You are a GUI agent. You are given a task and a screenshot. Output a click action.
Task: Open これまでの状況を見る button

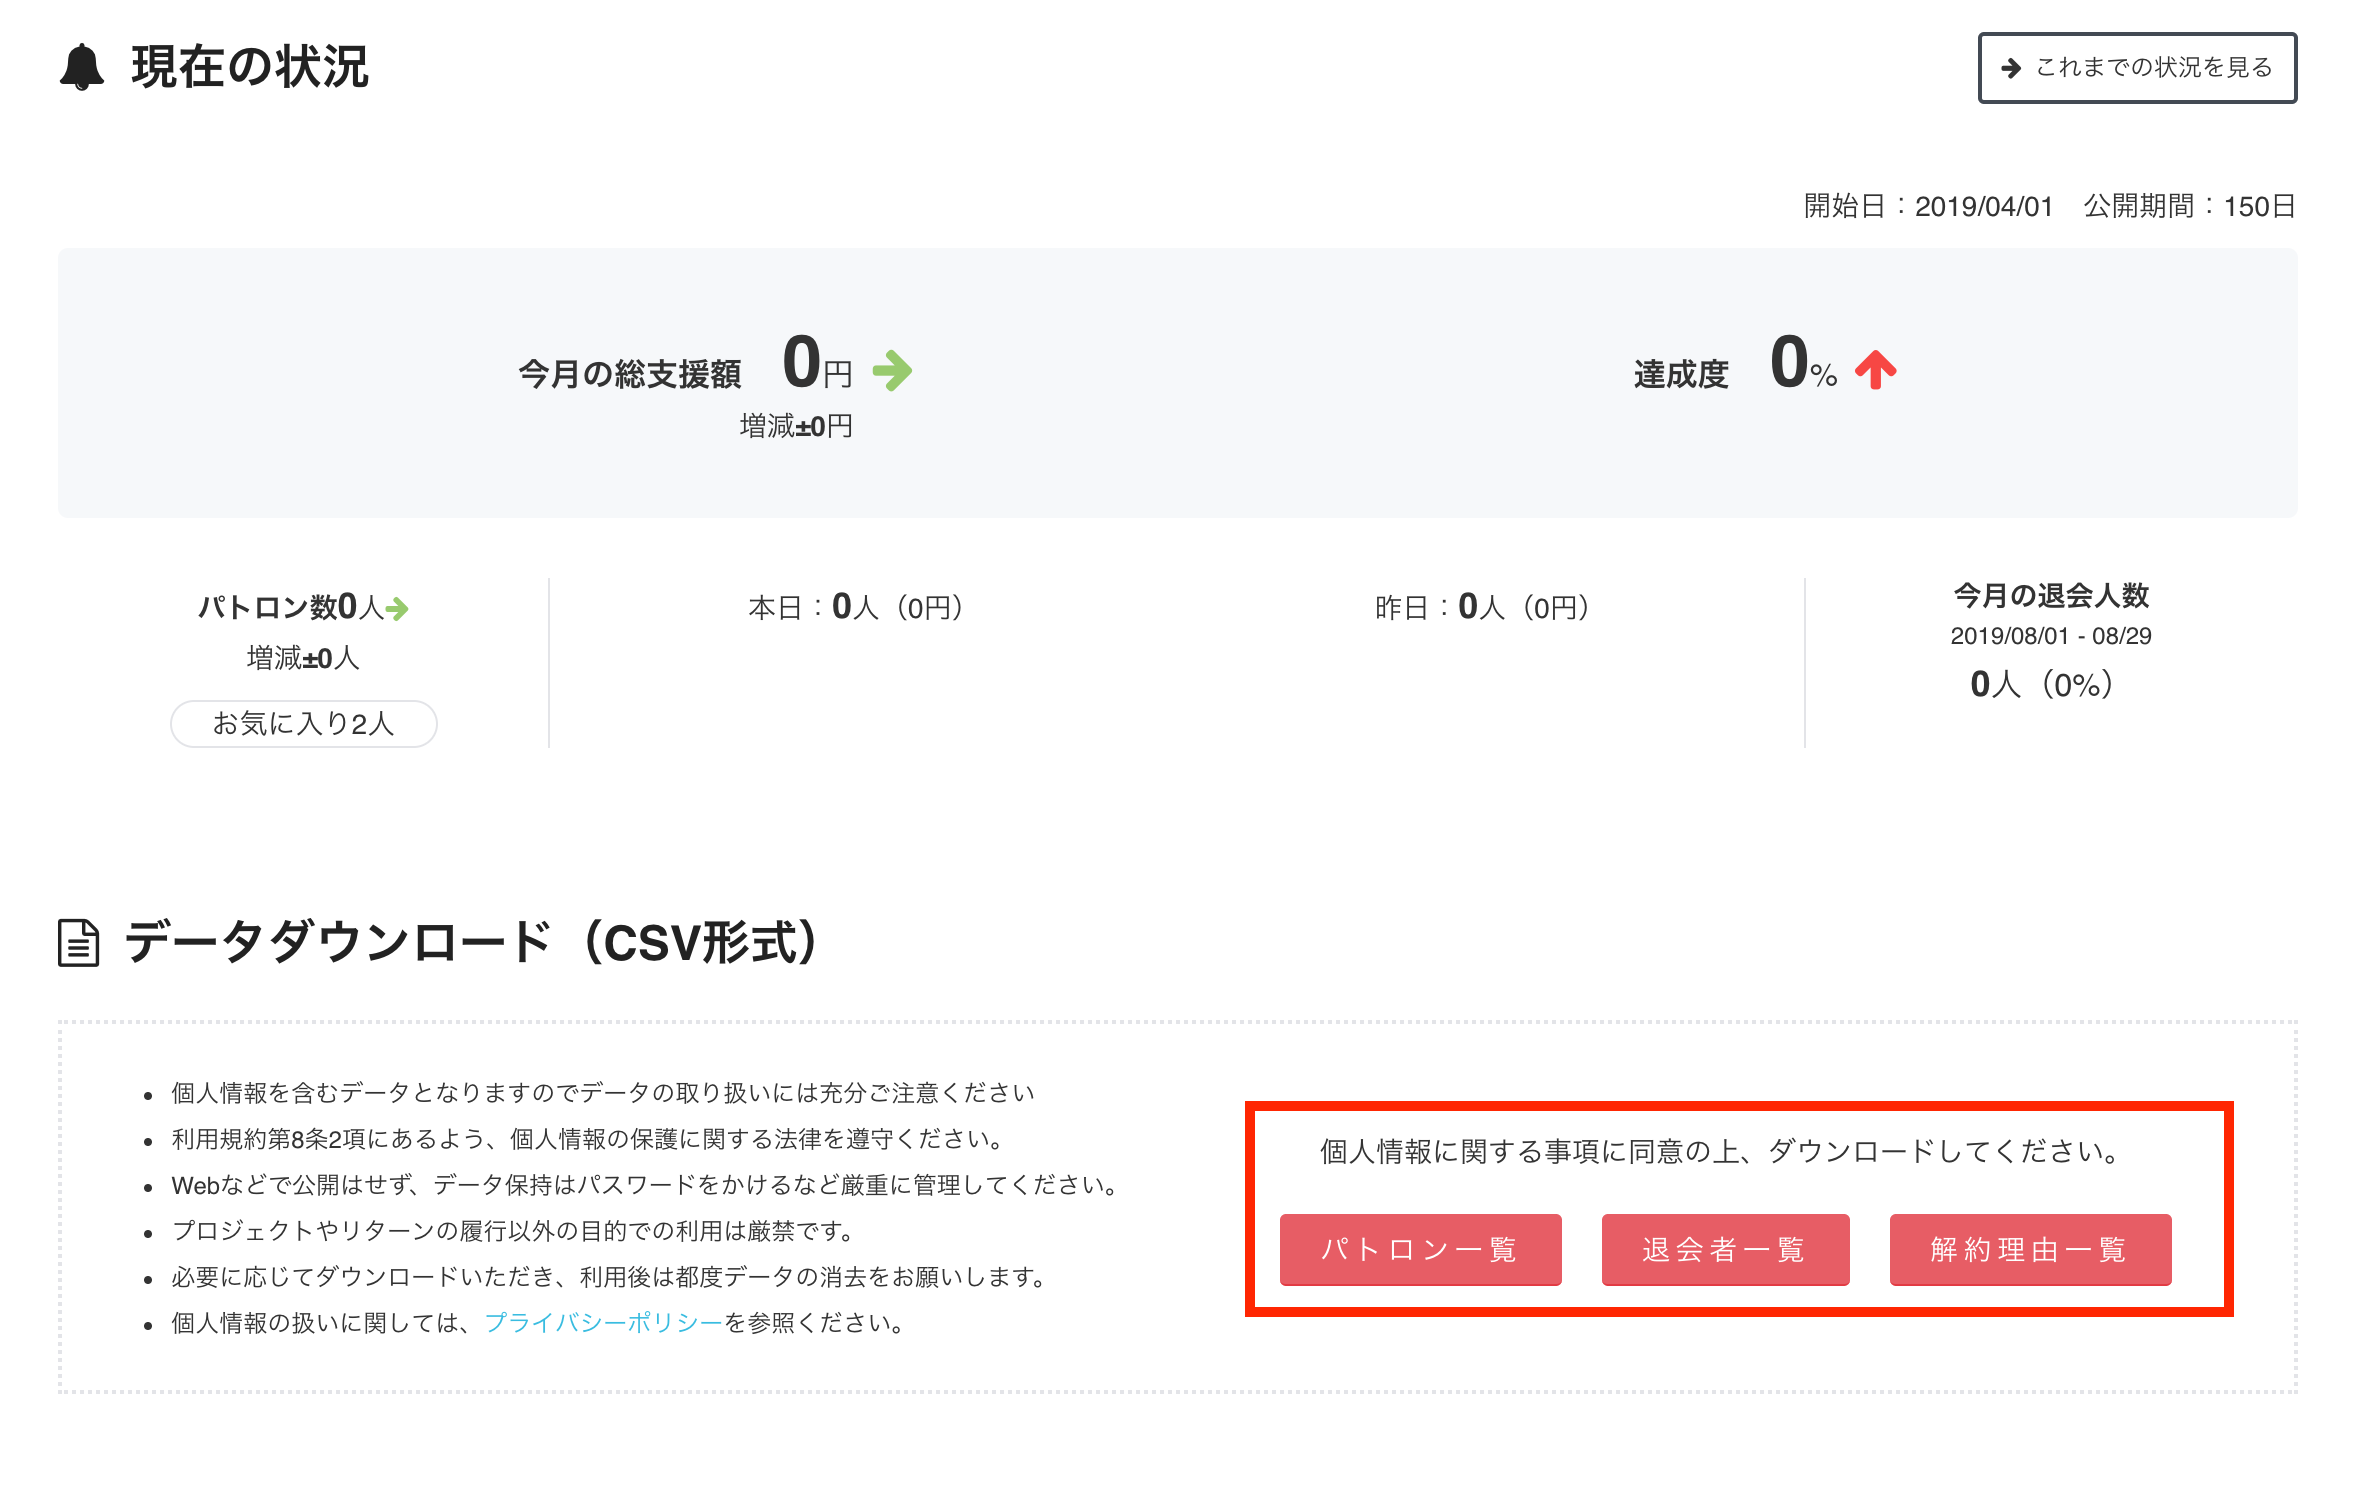(2137, 68)
